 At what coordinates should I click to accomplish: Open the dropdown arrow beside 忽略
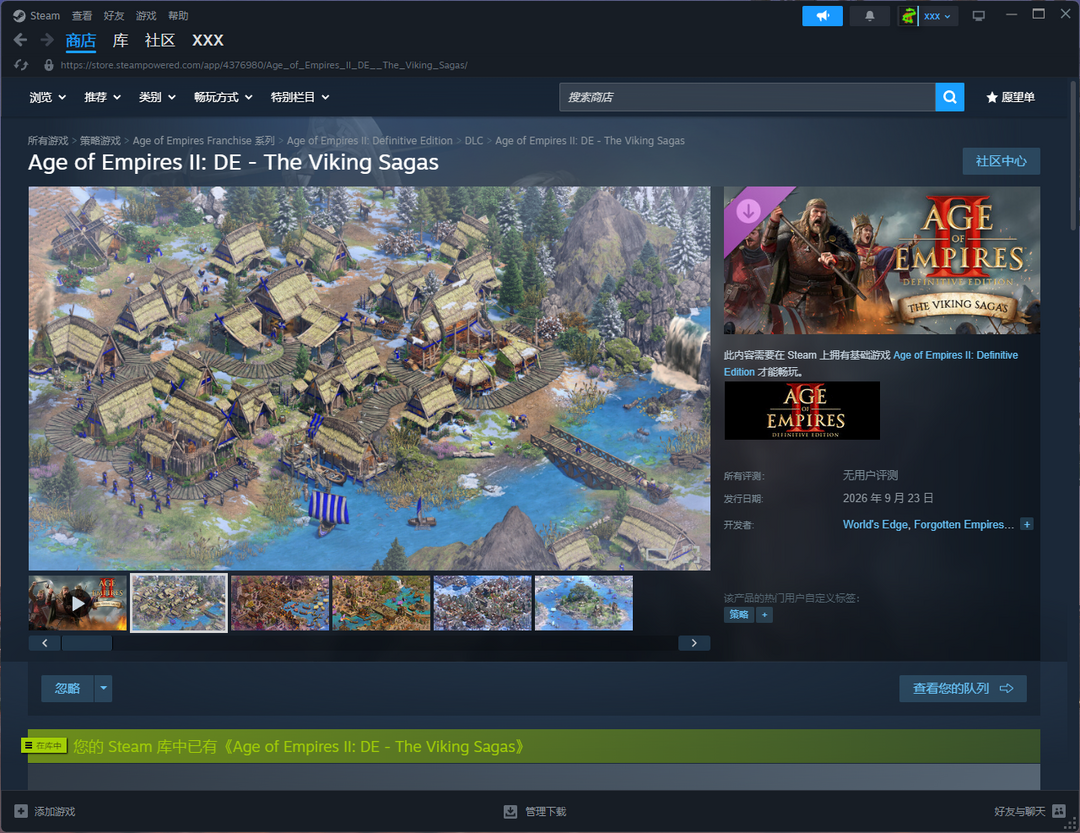tap(103, 688)
